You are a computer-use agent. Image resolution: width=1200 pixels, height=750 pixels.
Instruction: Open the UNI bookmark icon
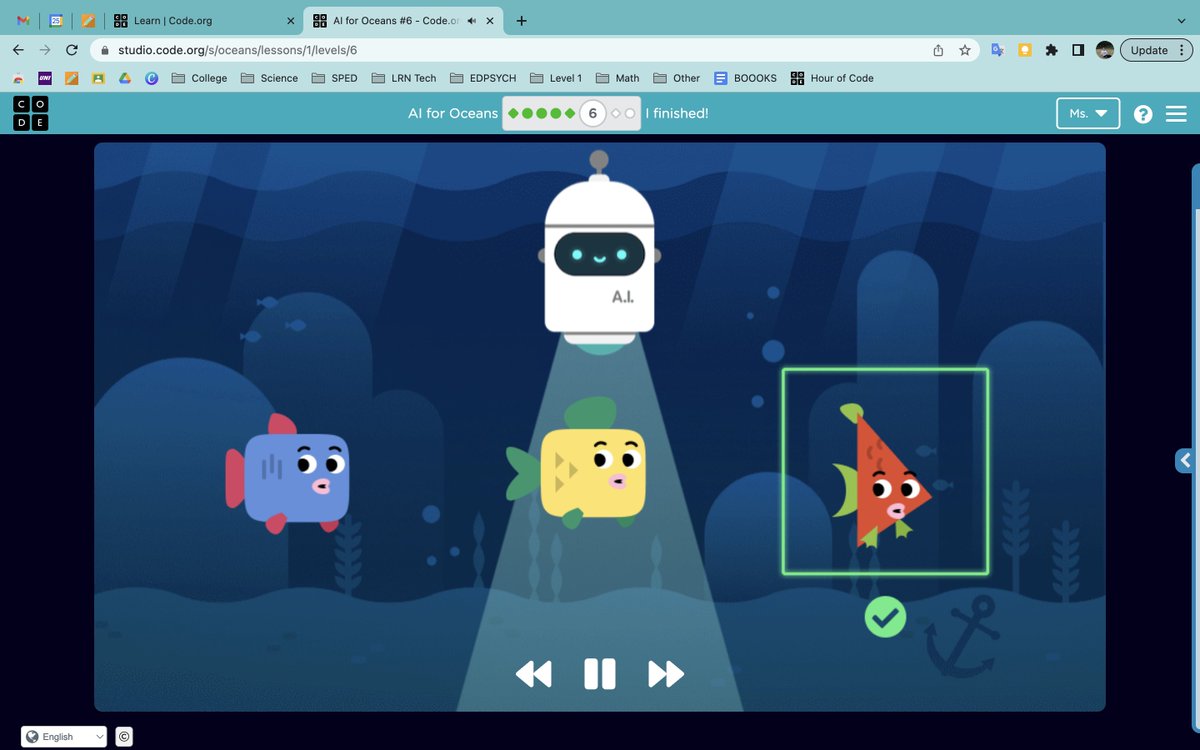[x=45, y=78]
